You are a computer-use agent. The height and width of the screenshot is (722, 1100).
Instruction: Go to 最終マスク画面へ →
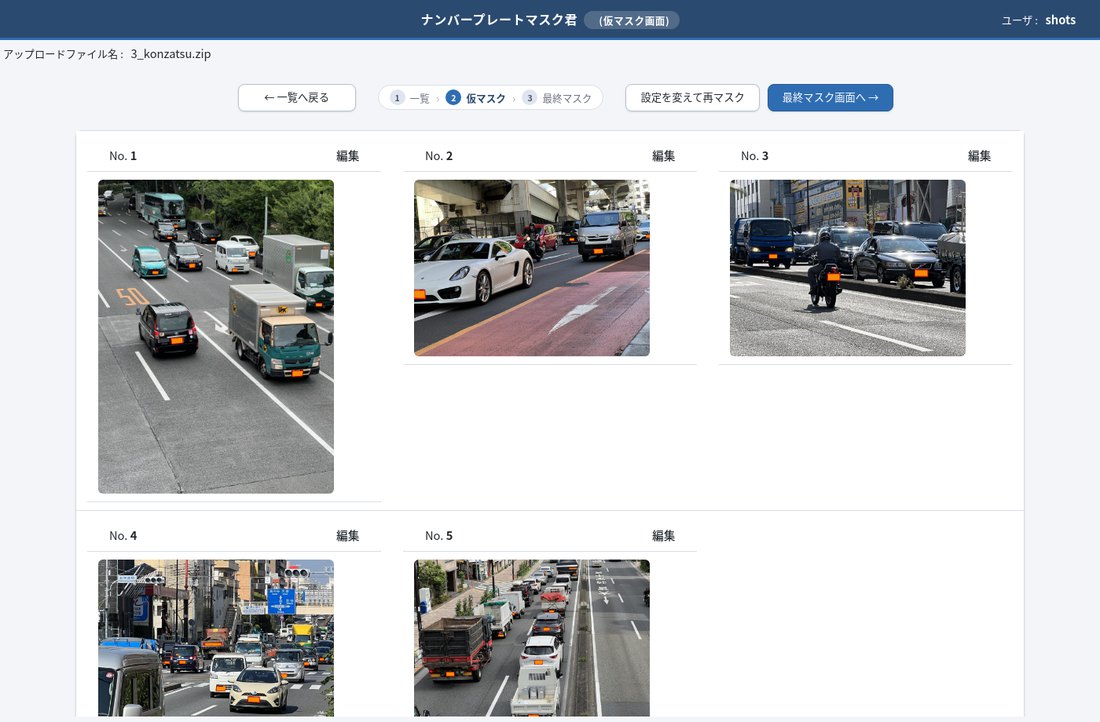830,98
